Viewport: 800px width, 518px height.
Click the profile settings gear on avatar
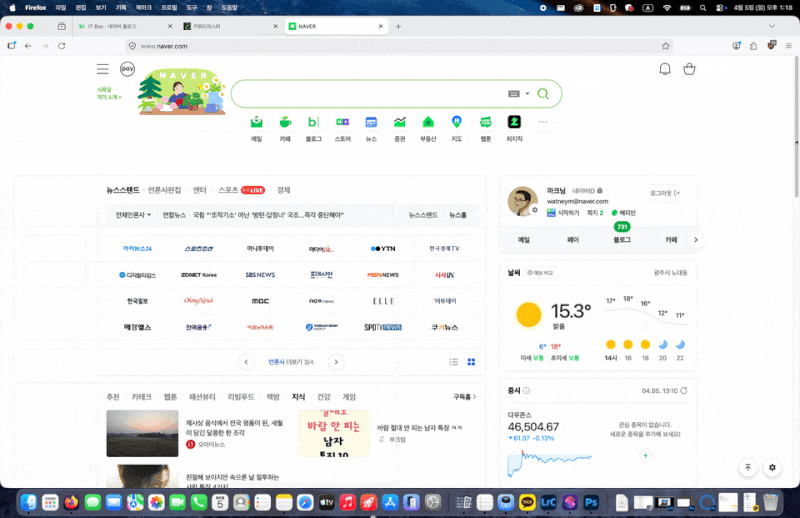[535, 210]
